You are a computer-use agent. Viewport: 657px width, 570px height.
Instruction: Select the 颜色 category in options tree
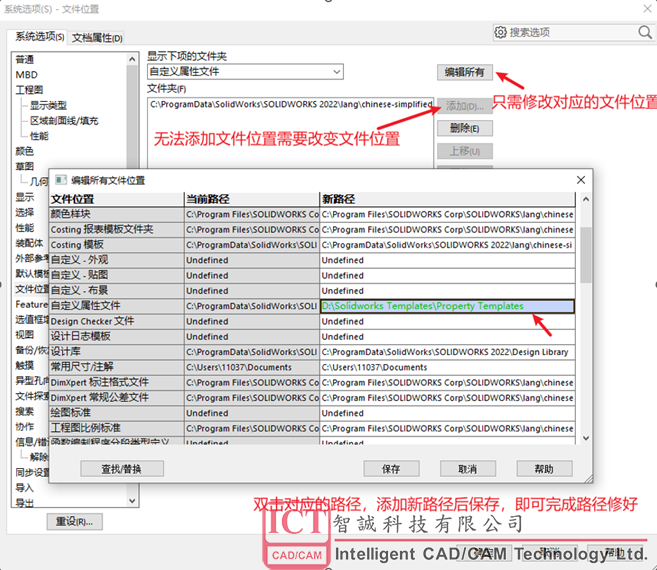(x=25, y=151)
